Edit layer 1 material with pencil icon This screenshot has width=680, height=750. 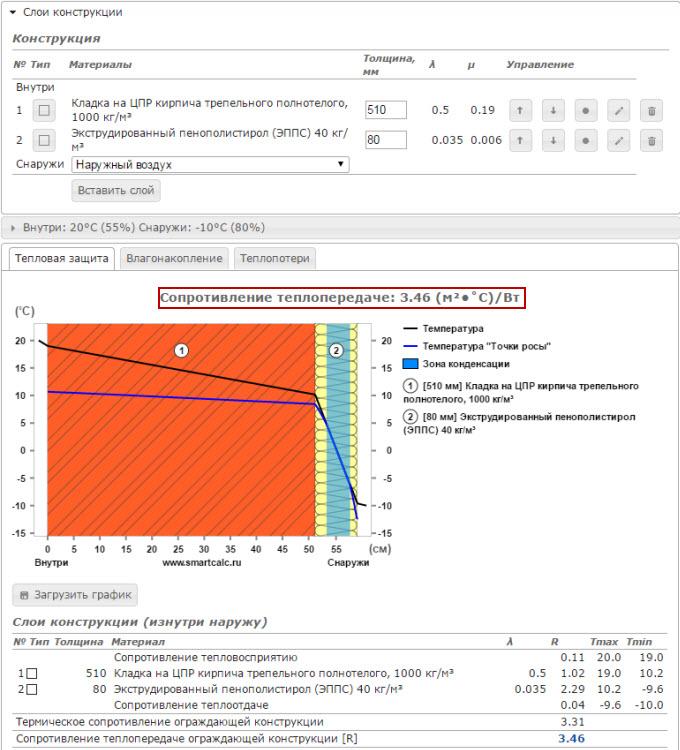(618, 110)
